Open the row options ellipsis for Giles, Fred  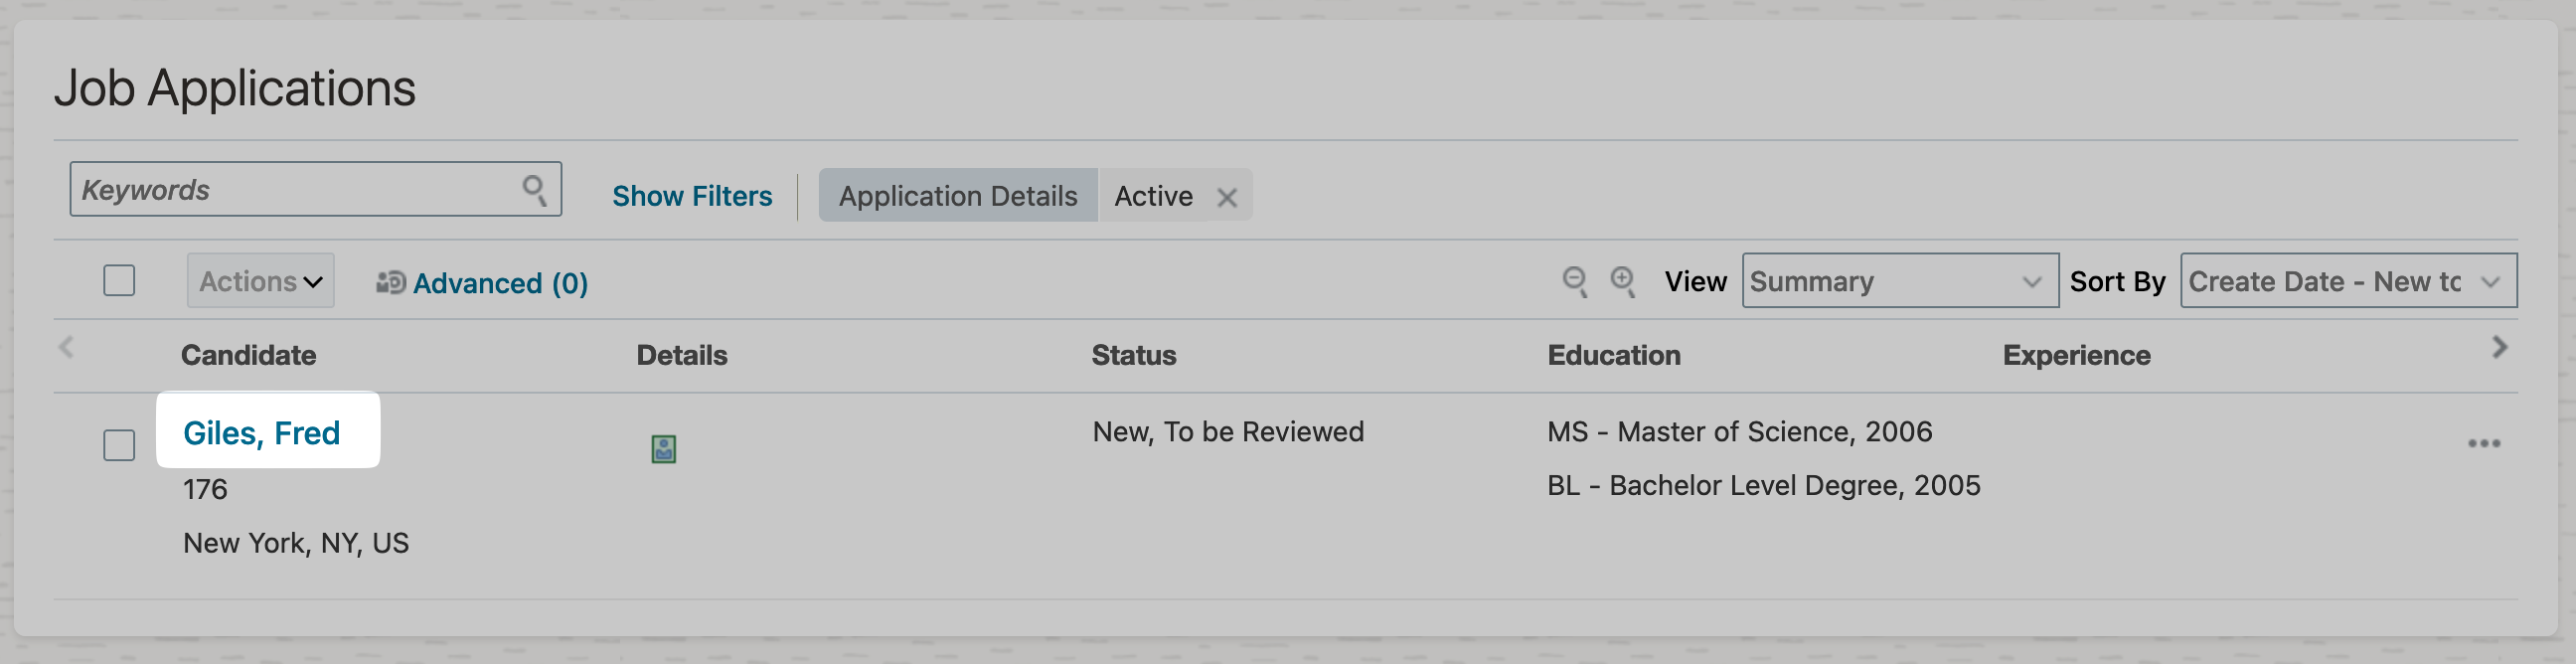[2484, 443]
